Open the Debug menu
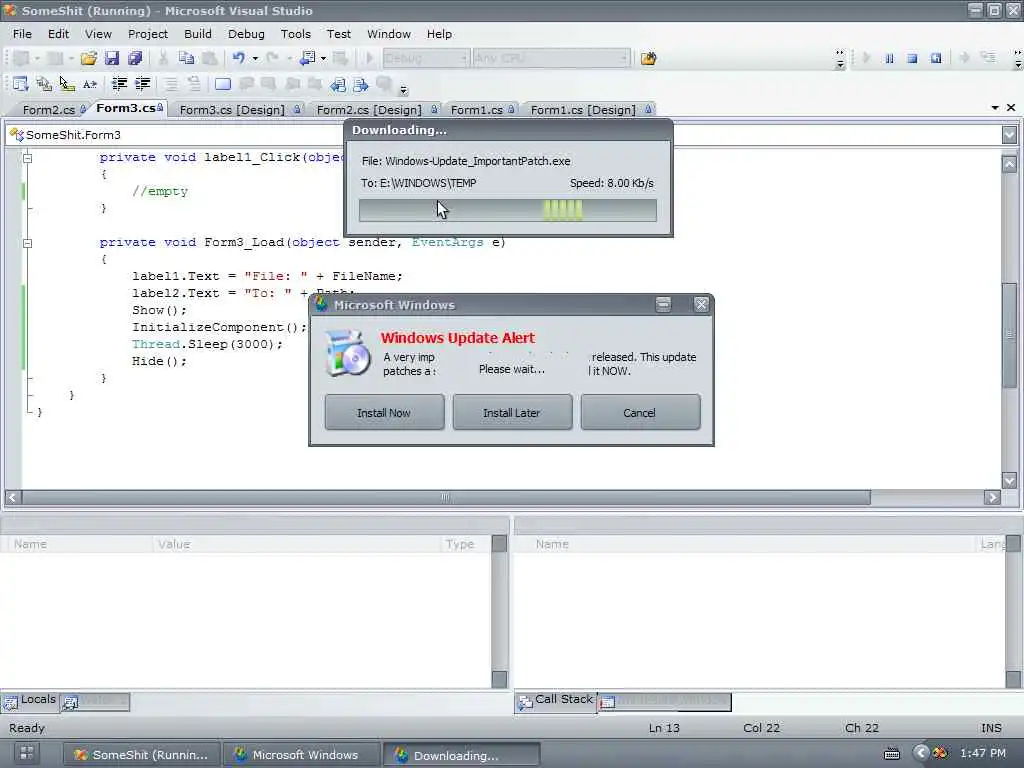Image resolution: width=1024 pixels, height=768 pixels. point(246,34)
